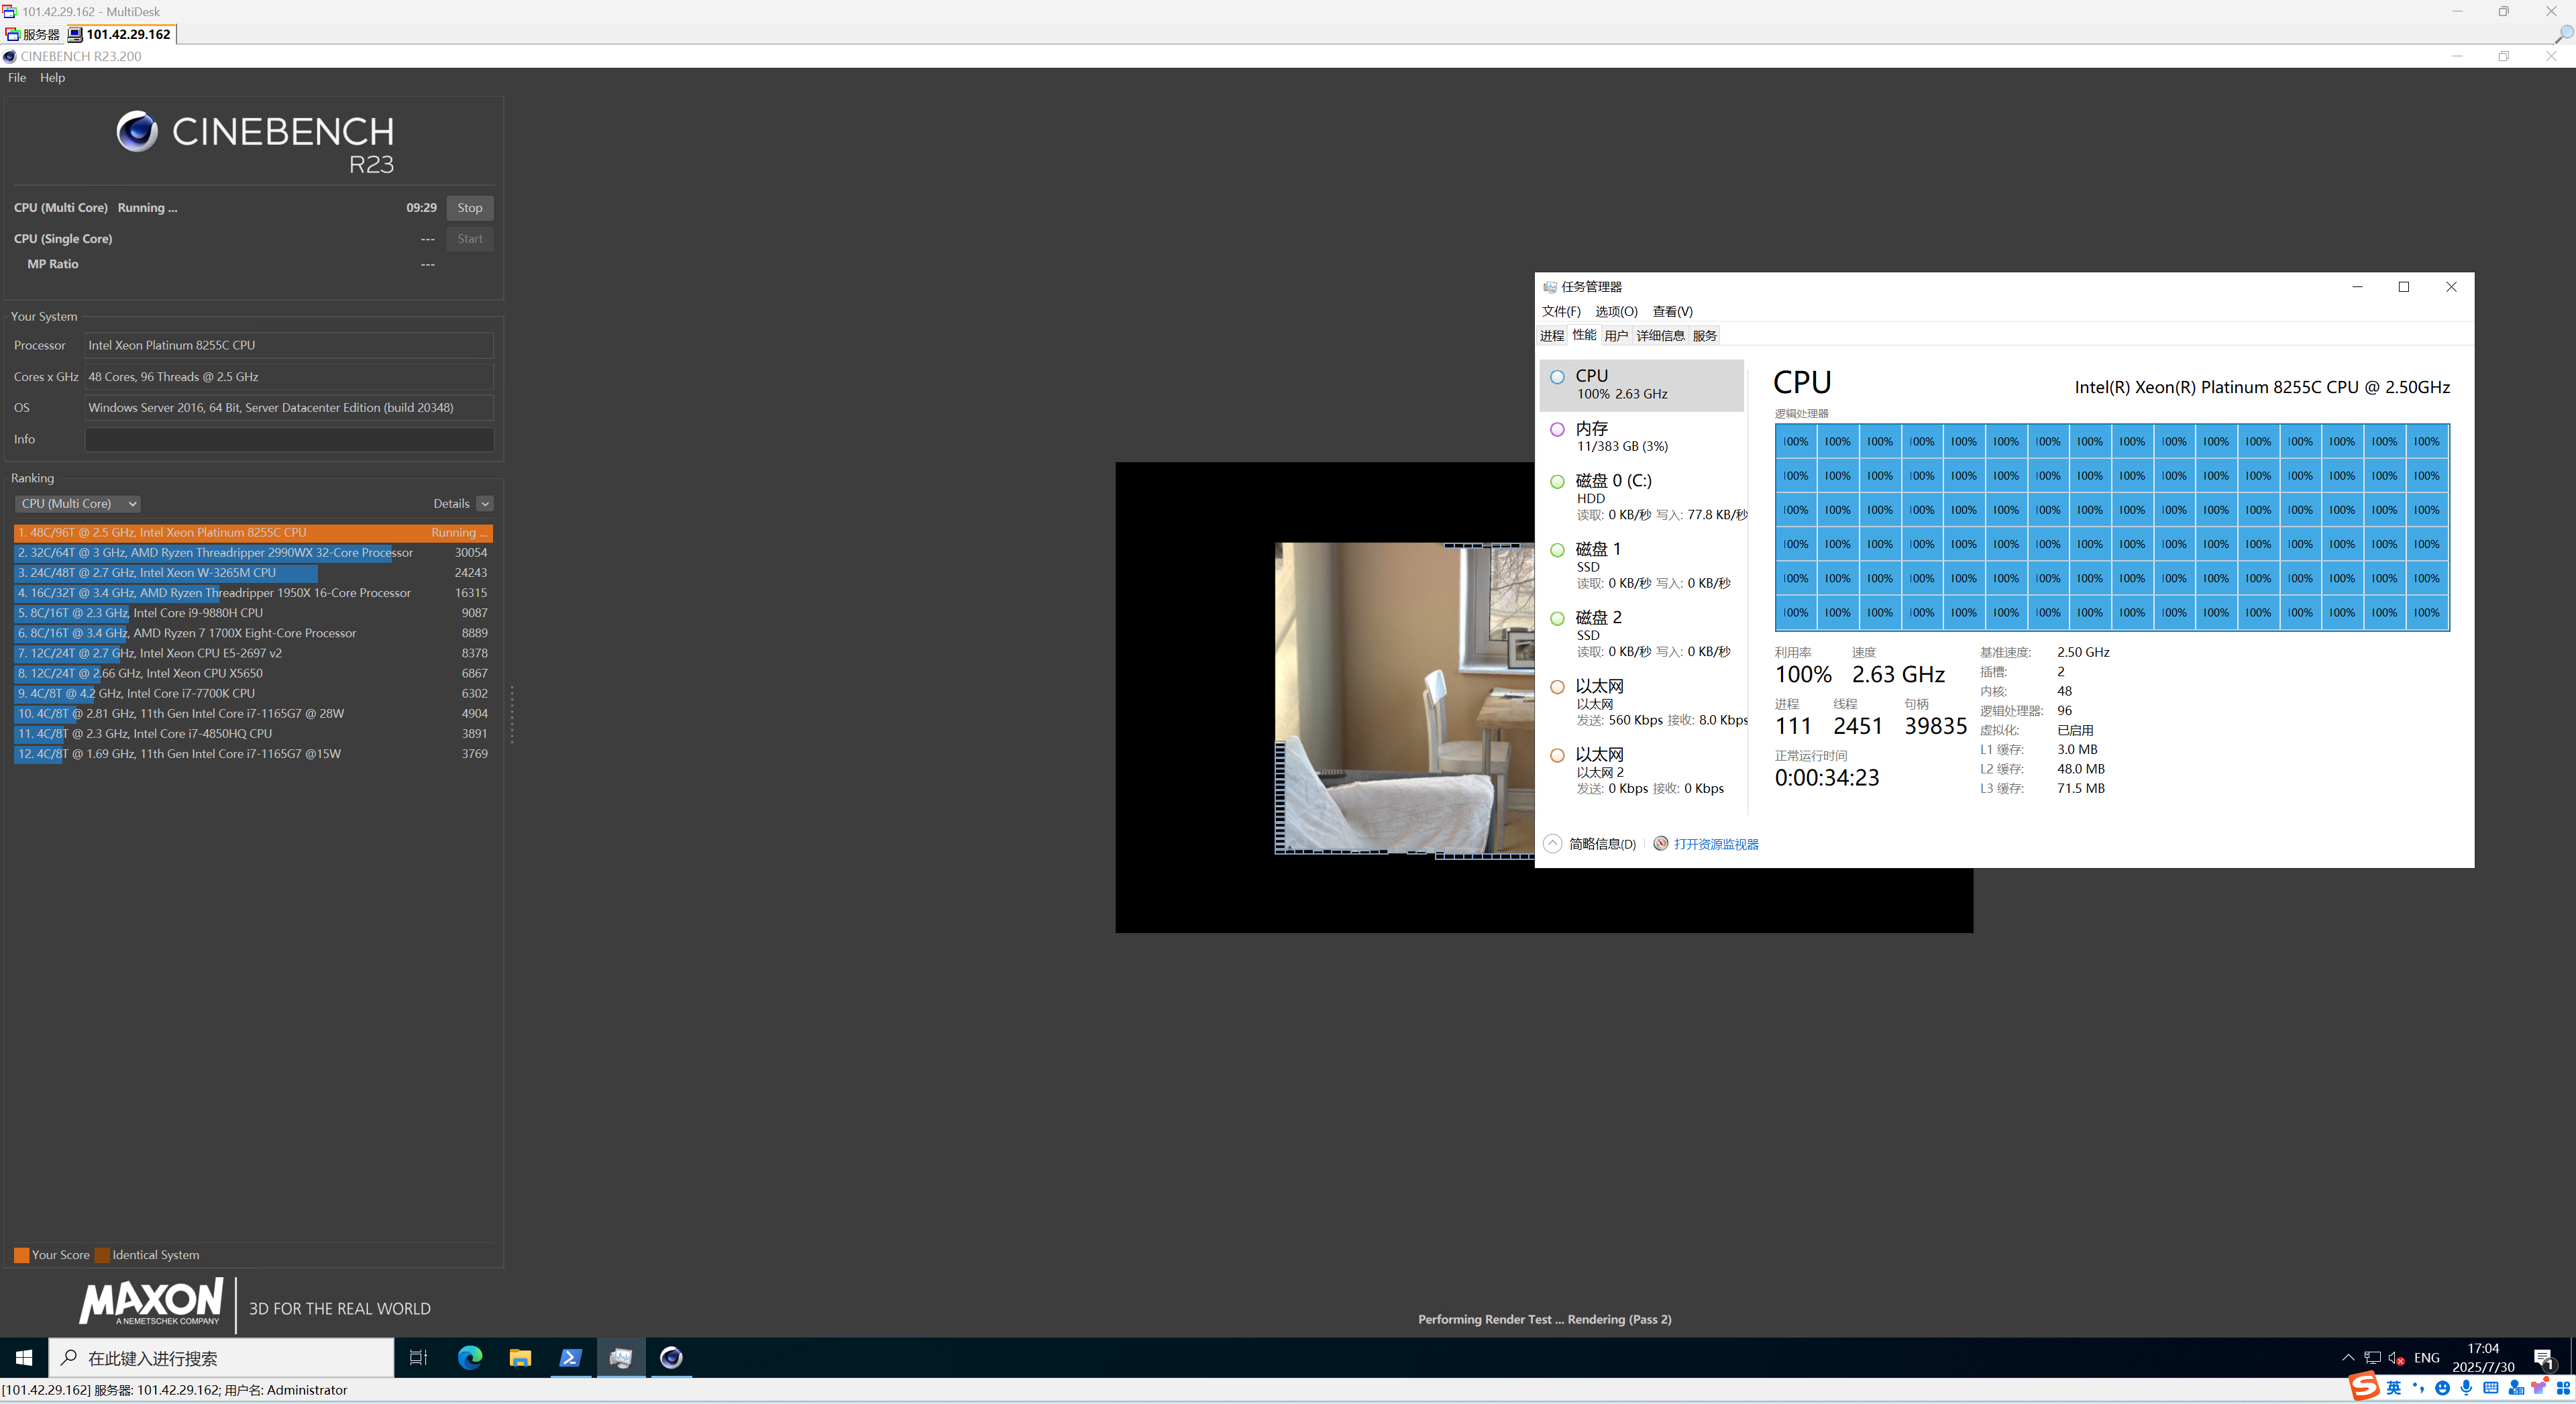Stop the Multi Core benchmark
The image size is (2576, 1404).
(x=469, y=207)
